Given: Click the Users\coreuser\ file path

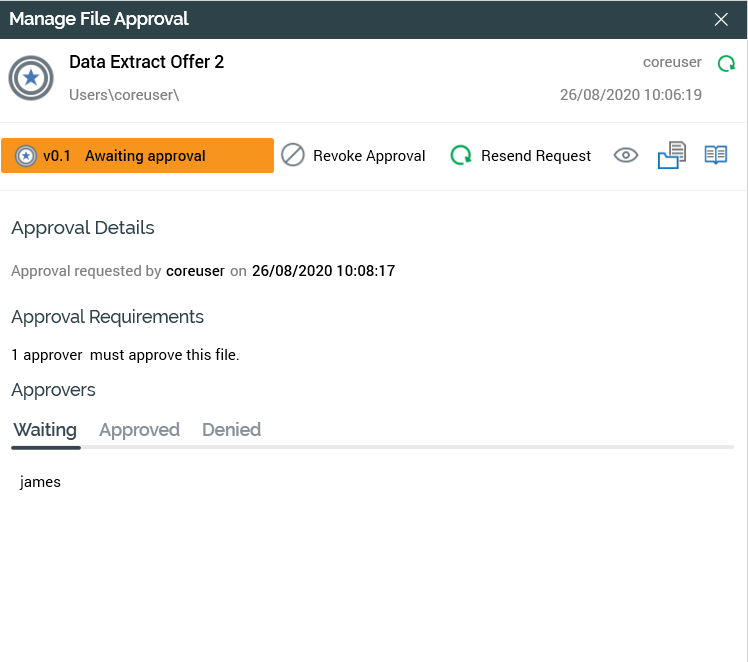Looking at the screenshot, I should tap(124, 95).
